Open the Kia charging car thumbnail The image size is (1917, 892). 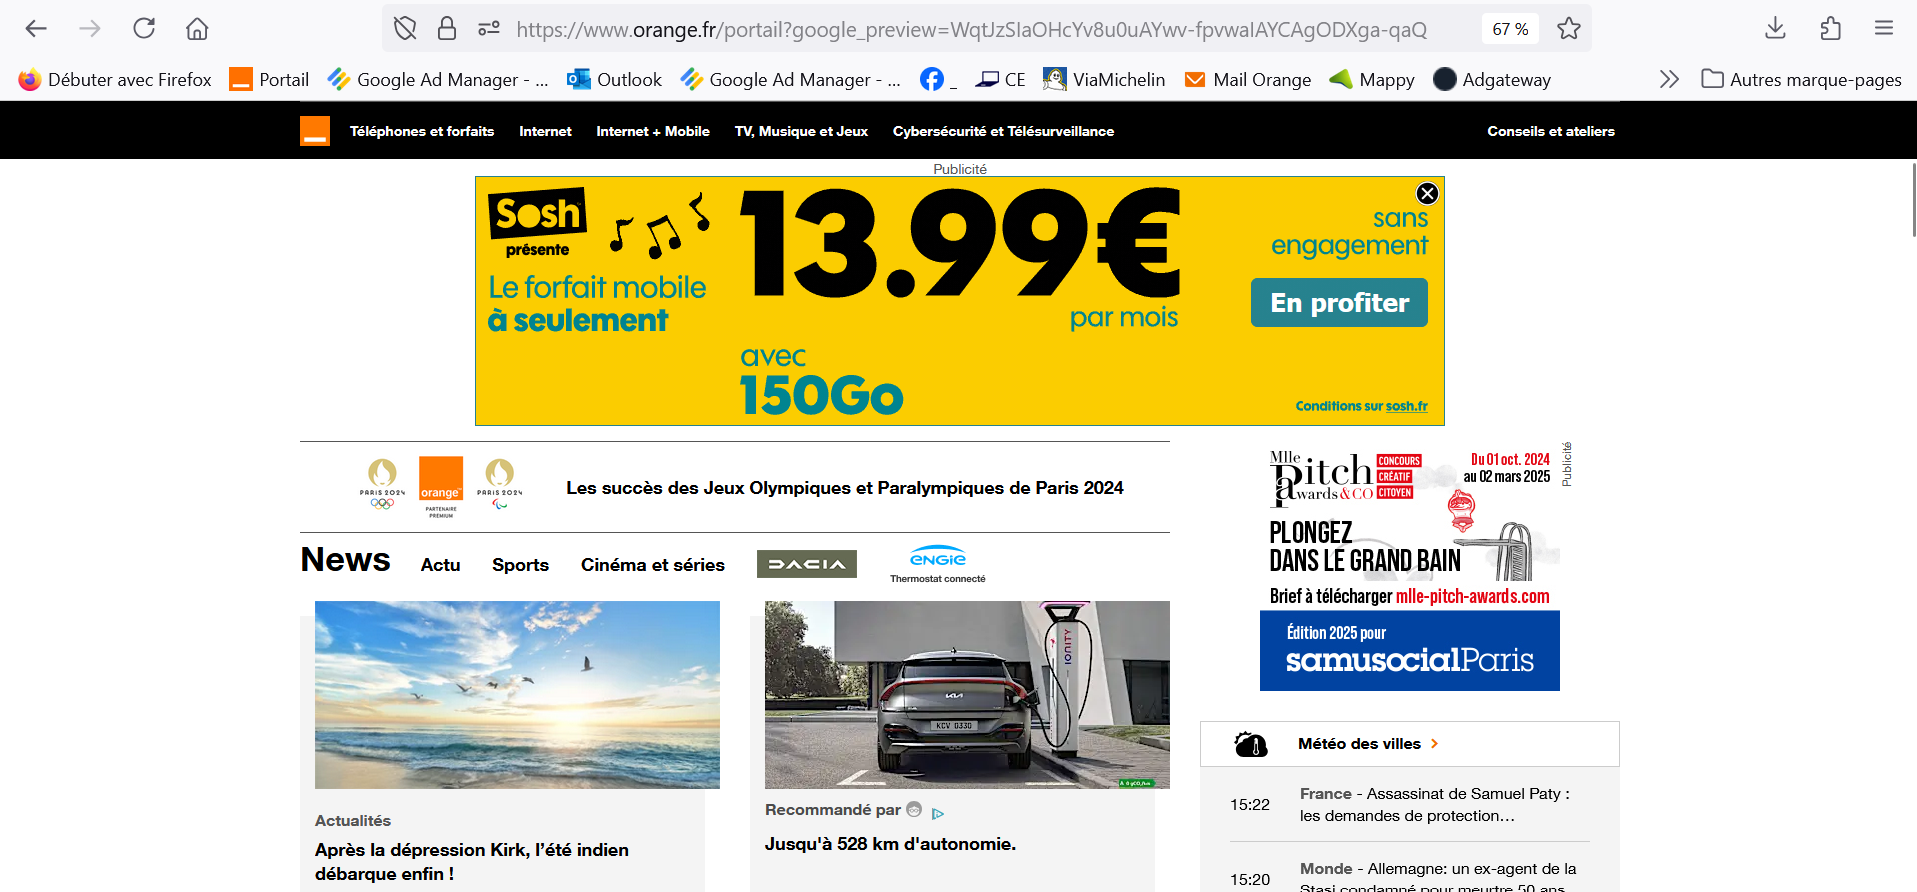[x=967, y=694]
